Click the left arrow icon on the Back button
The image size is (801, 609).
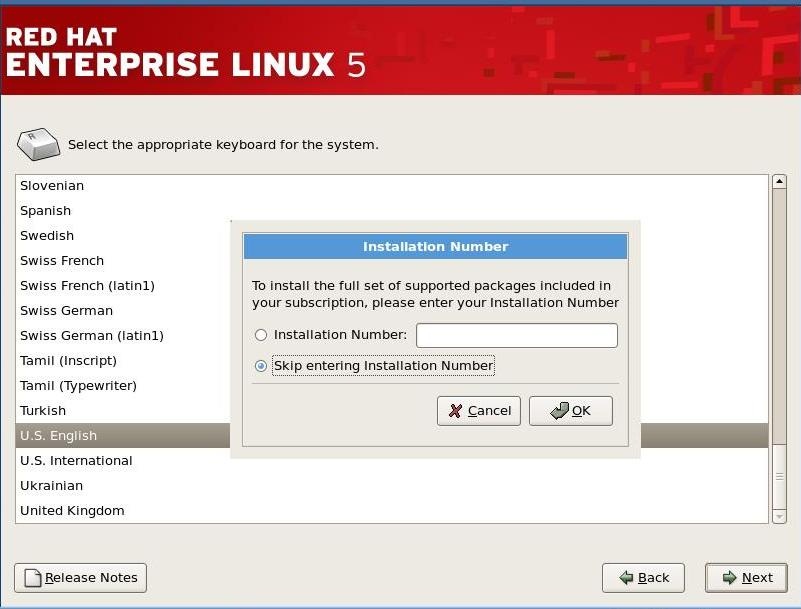tap(624, 577)
